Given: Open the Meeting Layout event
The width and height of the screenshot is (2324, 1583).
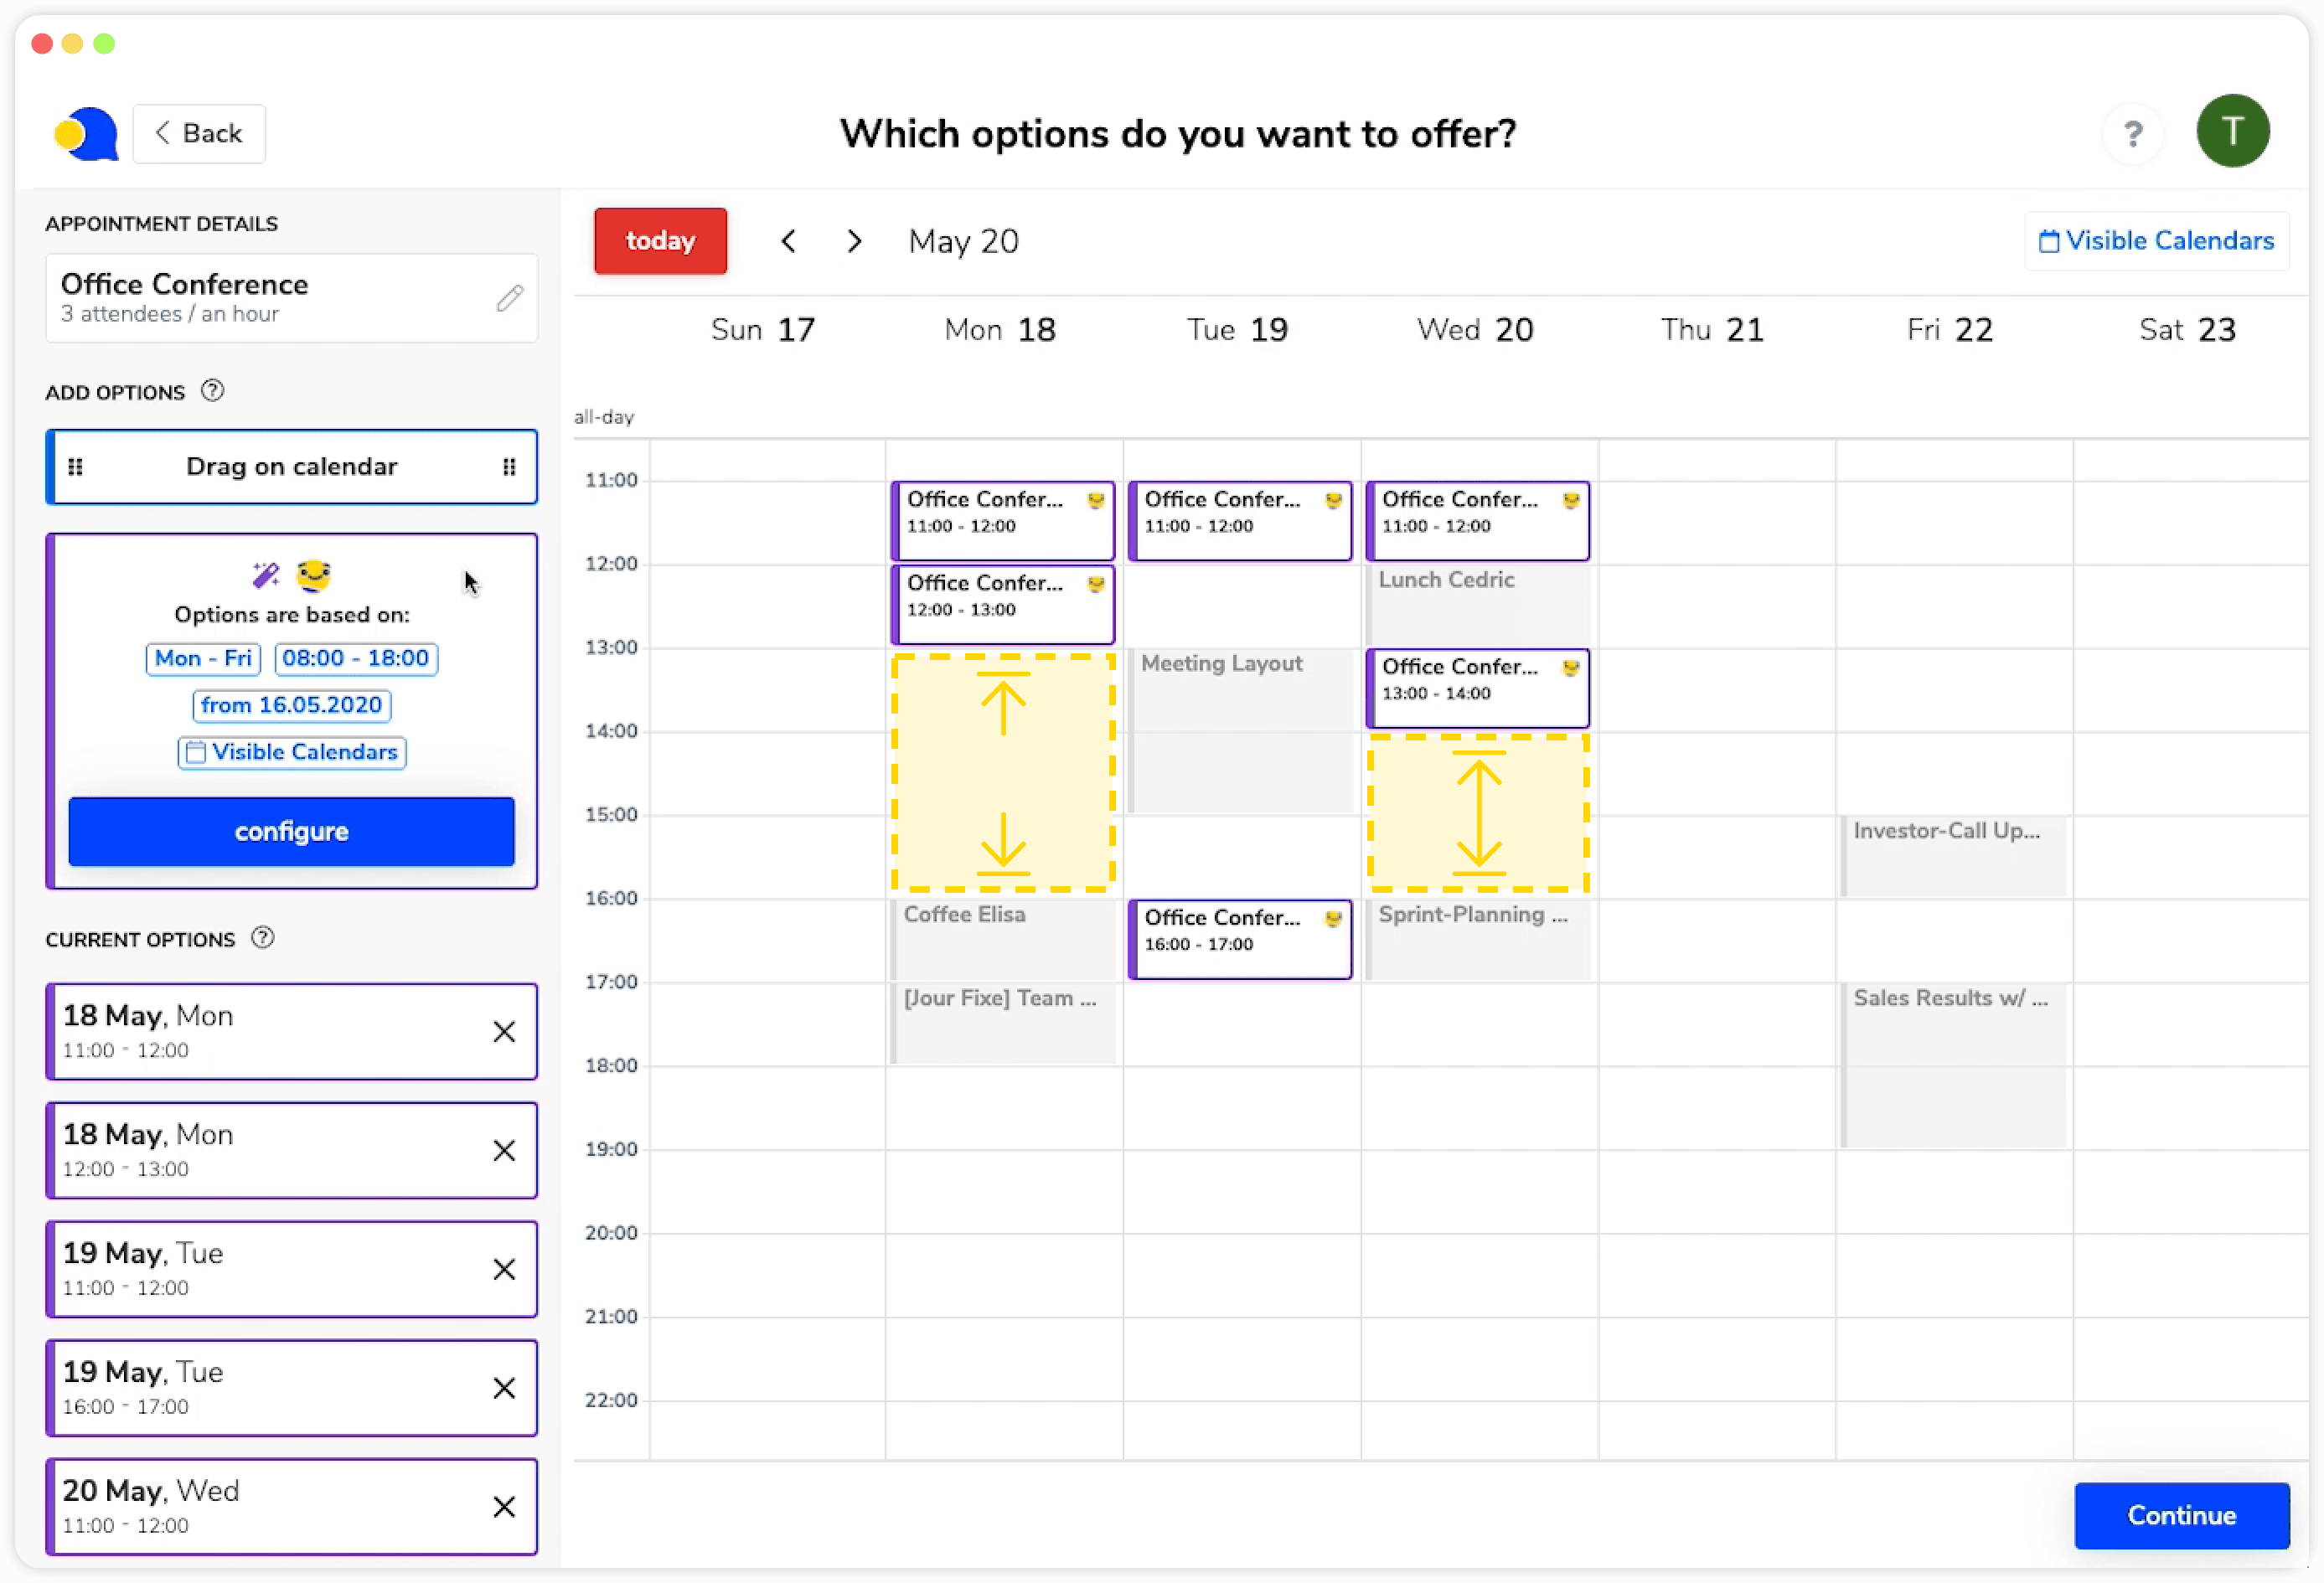Looking at the screenshot, I should [1239, 731].
